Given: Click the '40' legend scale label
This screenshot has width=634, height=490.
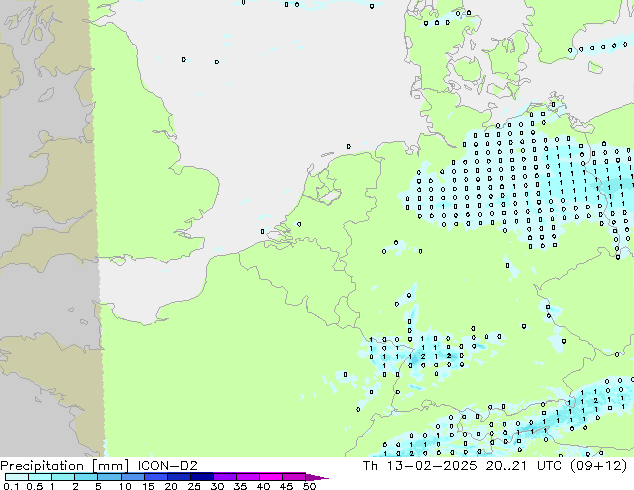Looking at the screenshot, I should click(263, 486).
